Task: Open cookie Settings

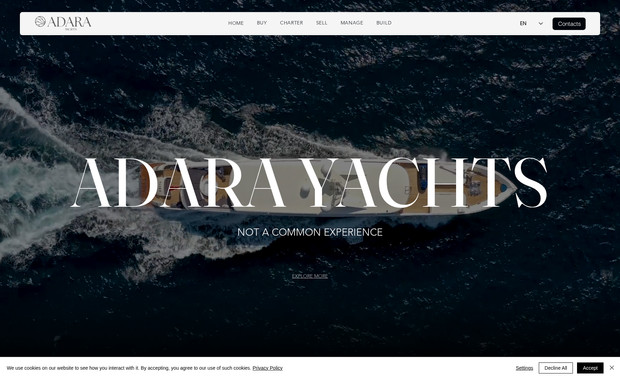Action: tap(524, 368)
